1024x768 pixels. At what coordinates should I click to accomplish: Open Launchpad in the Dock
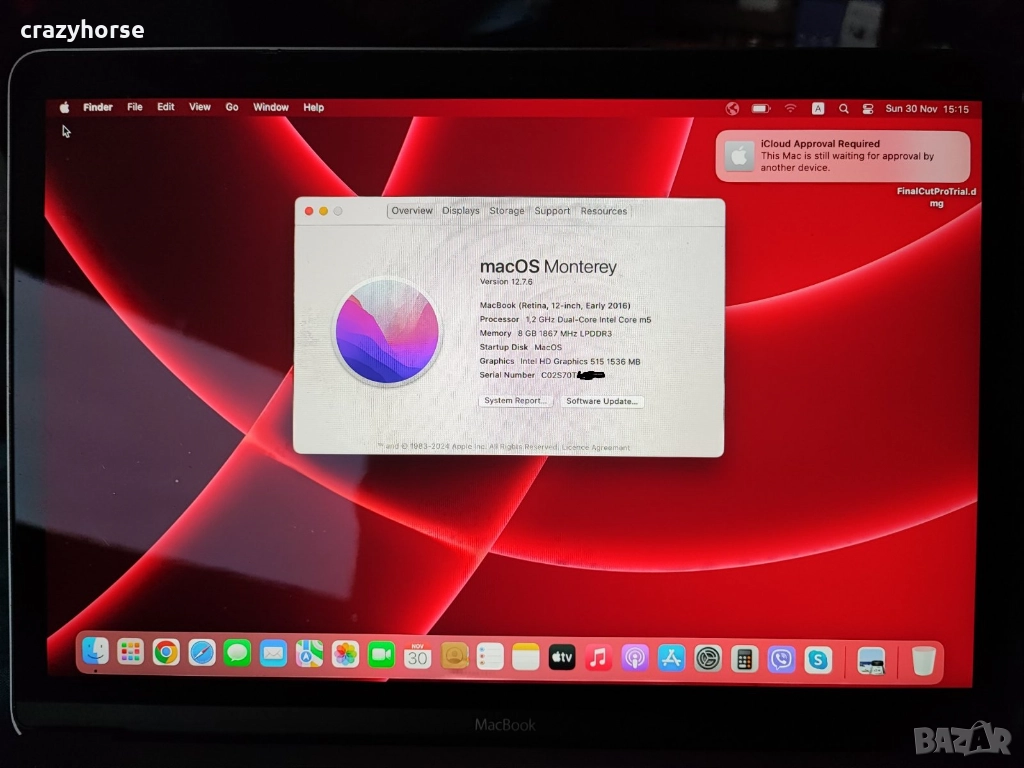(131, 652)
